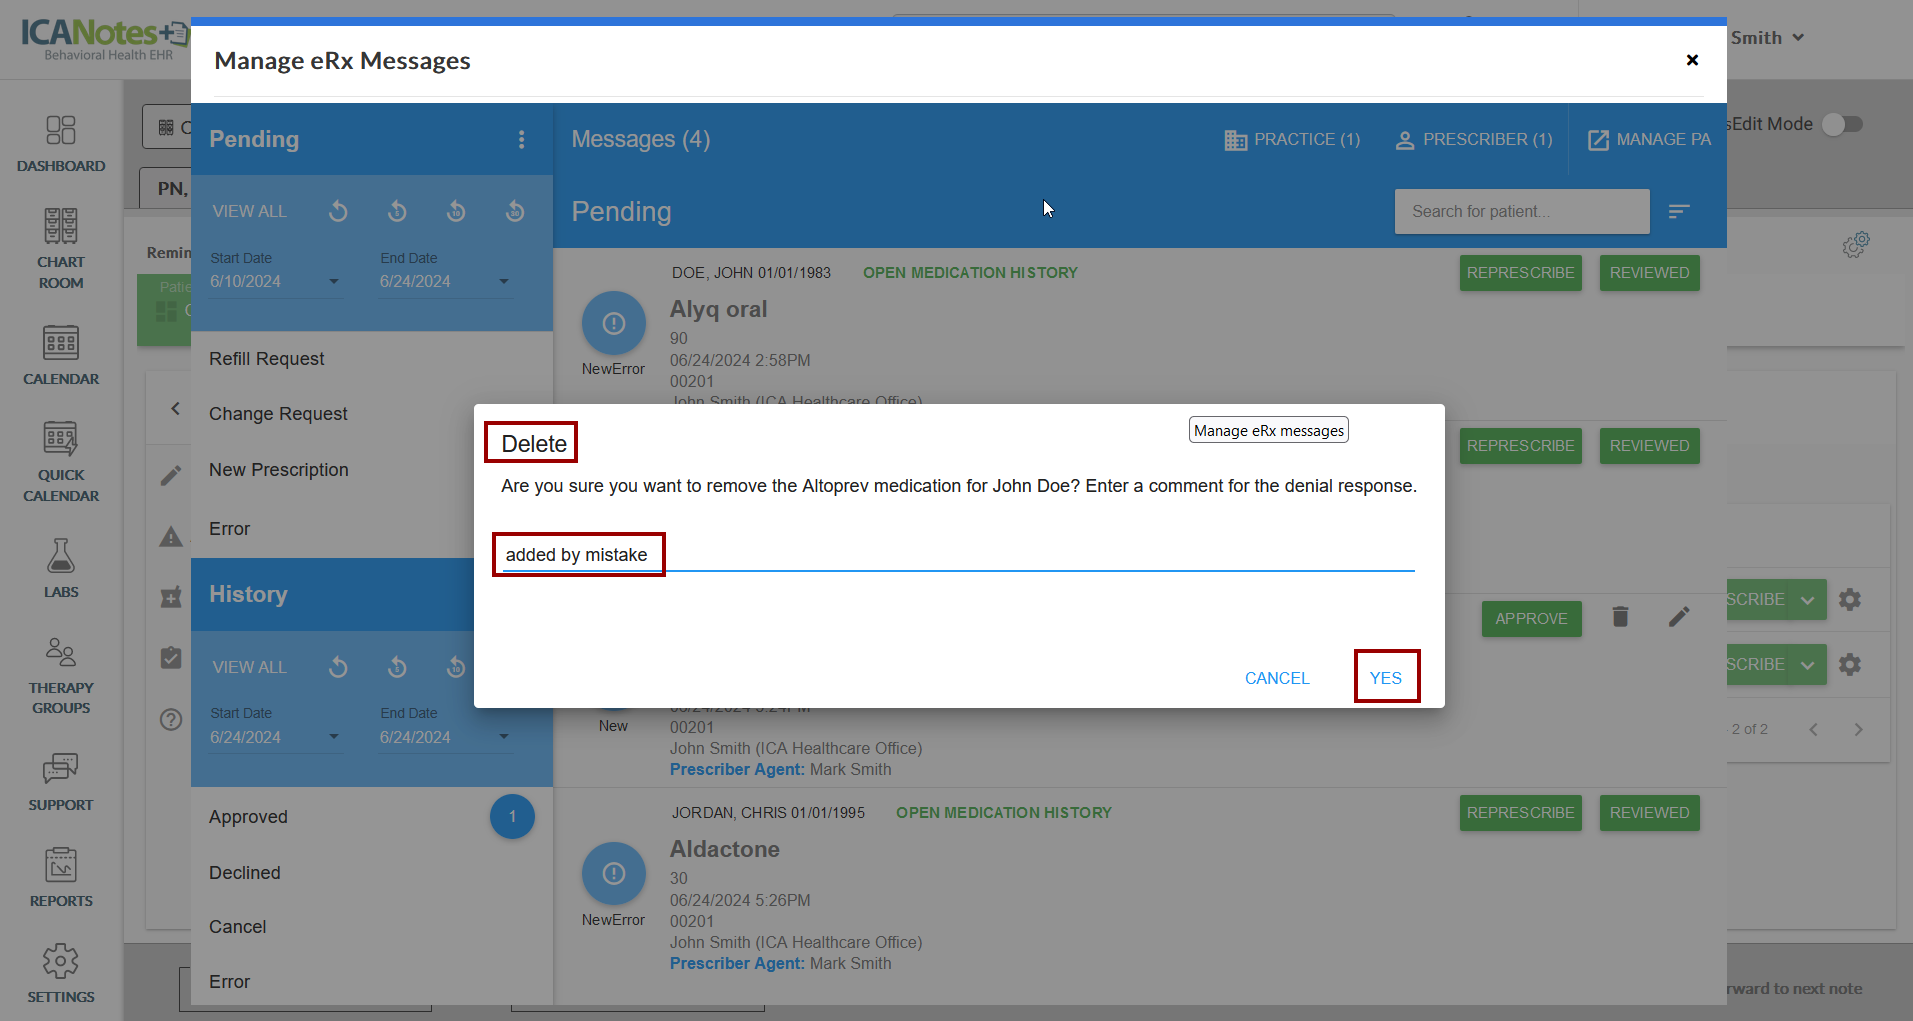Go to the next page in the background list

coord(1858,729)
